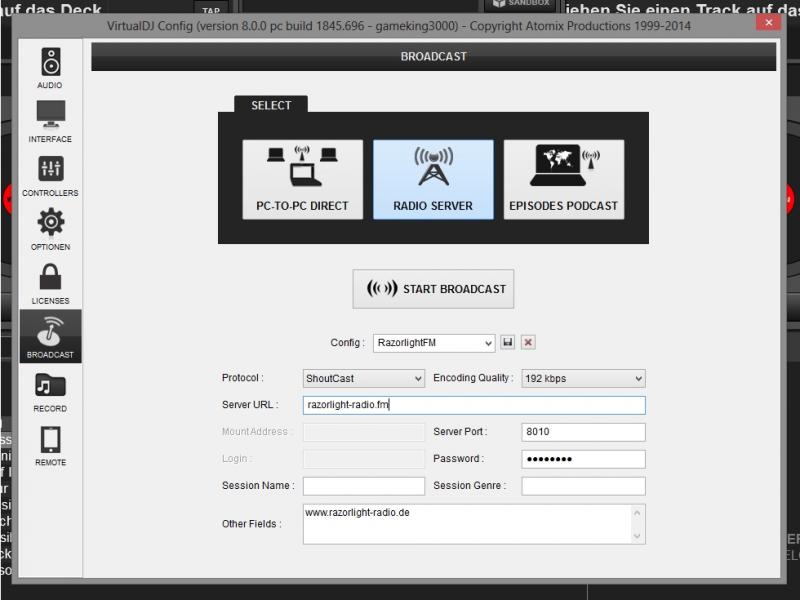The height and width of the screenshot is (600, 800).
Task: Go to the Controllers settings
Action: [50, 175]
